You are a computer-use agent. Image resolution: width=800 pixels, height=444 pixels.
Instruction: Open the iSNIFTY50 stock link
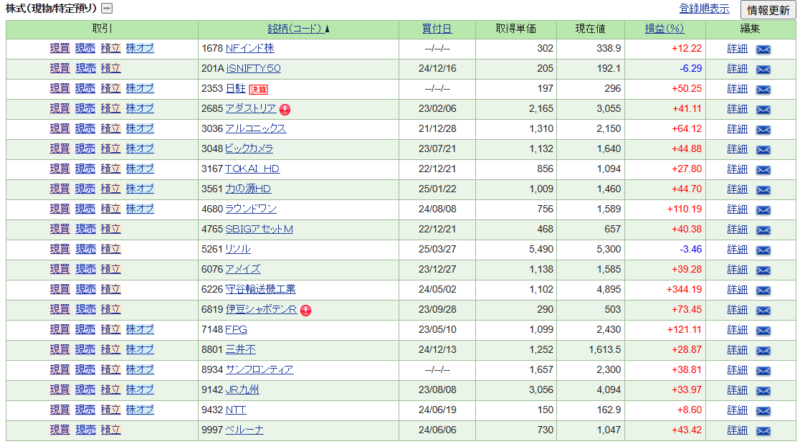253,68
